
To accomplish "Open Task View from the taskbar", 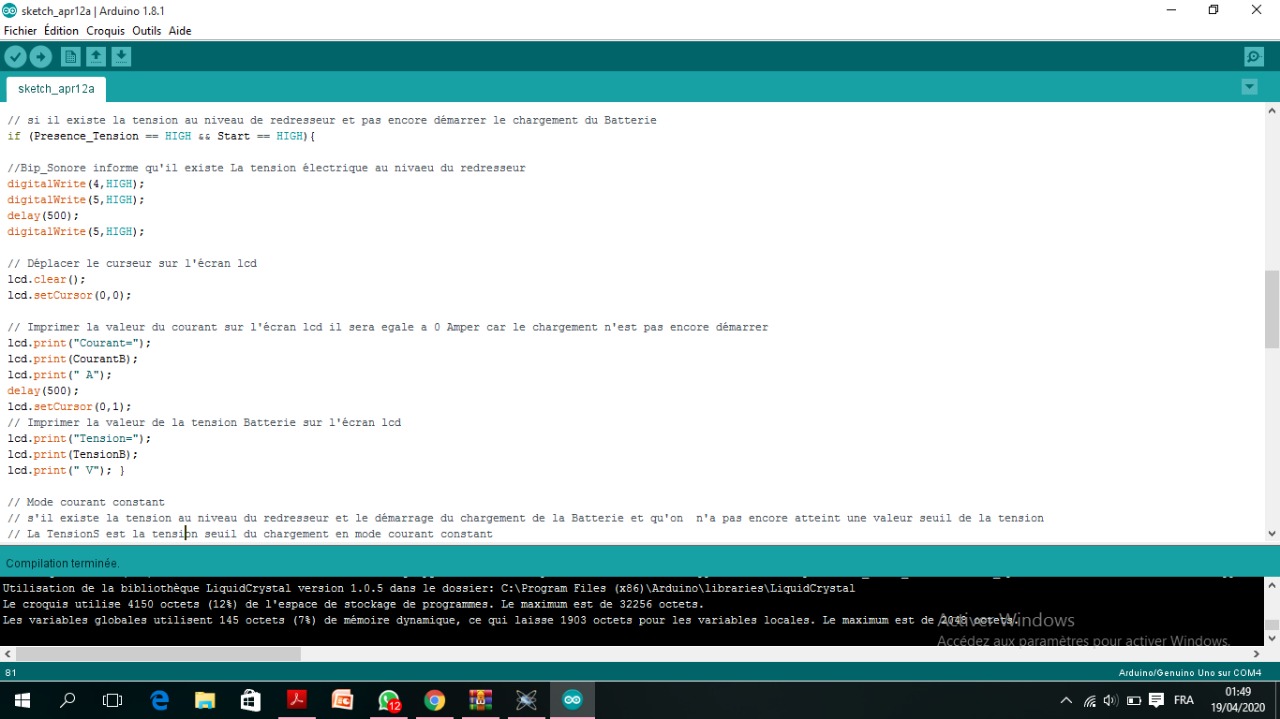I will click(x=113, y=700).
